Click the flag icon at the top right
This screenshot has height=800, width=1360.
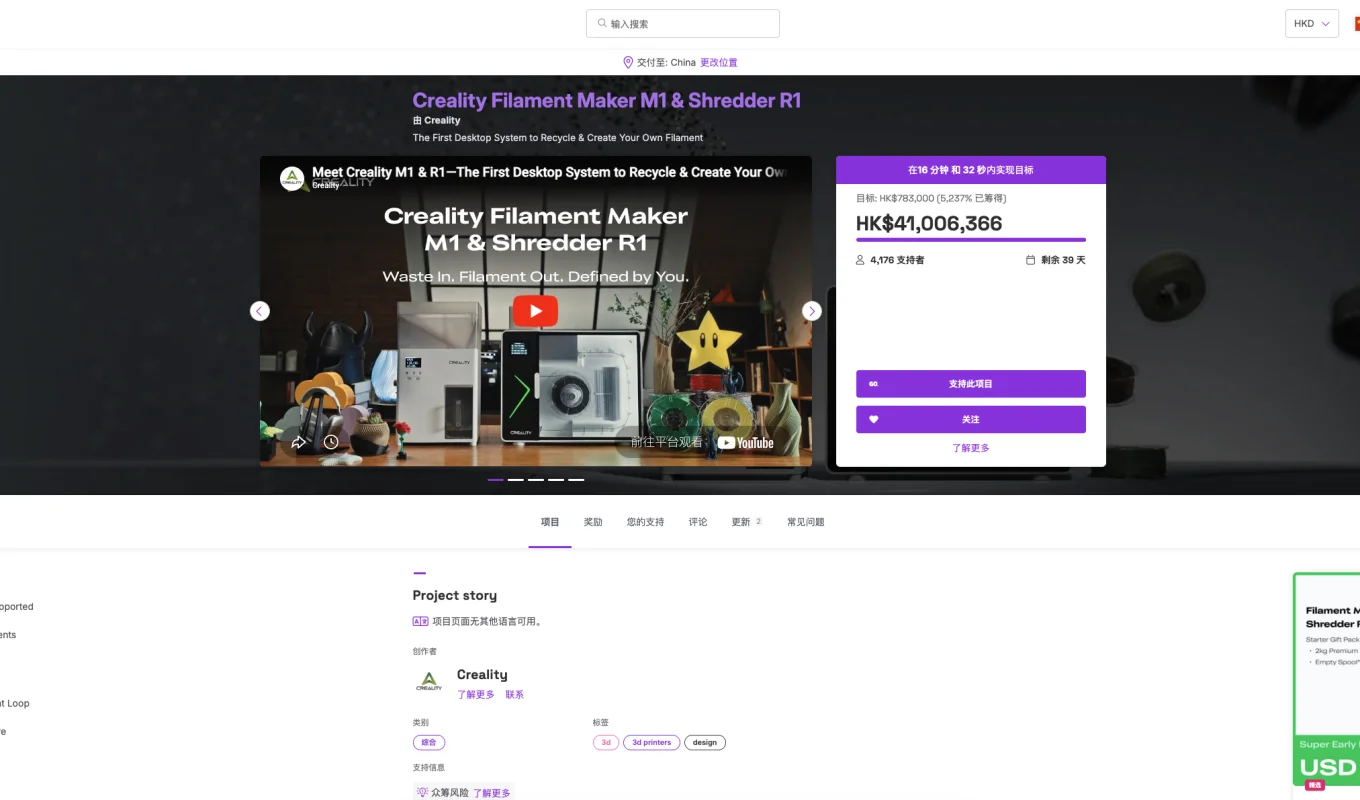click(1355, 23)
